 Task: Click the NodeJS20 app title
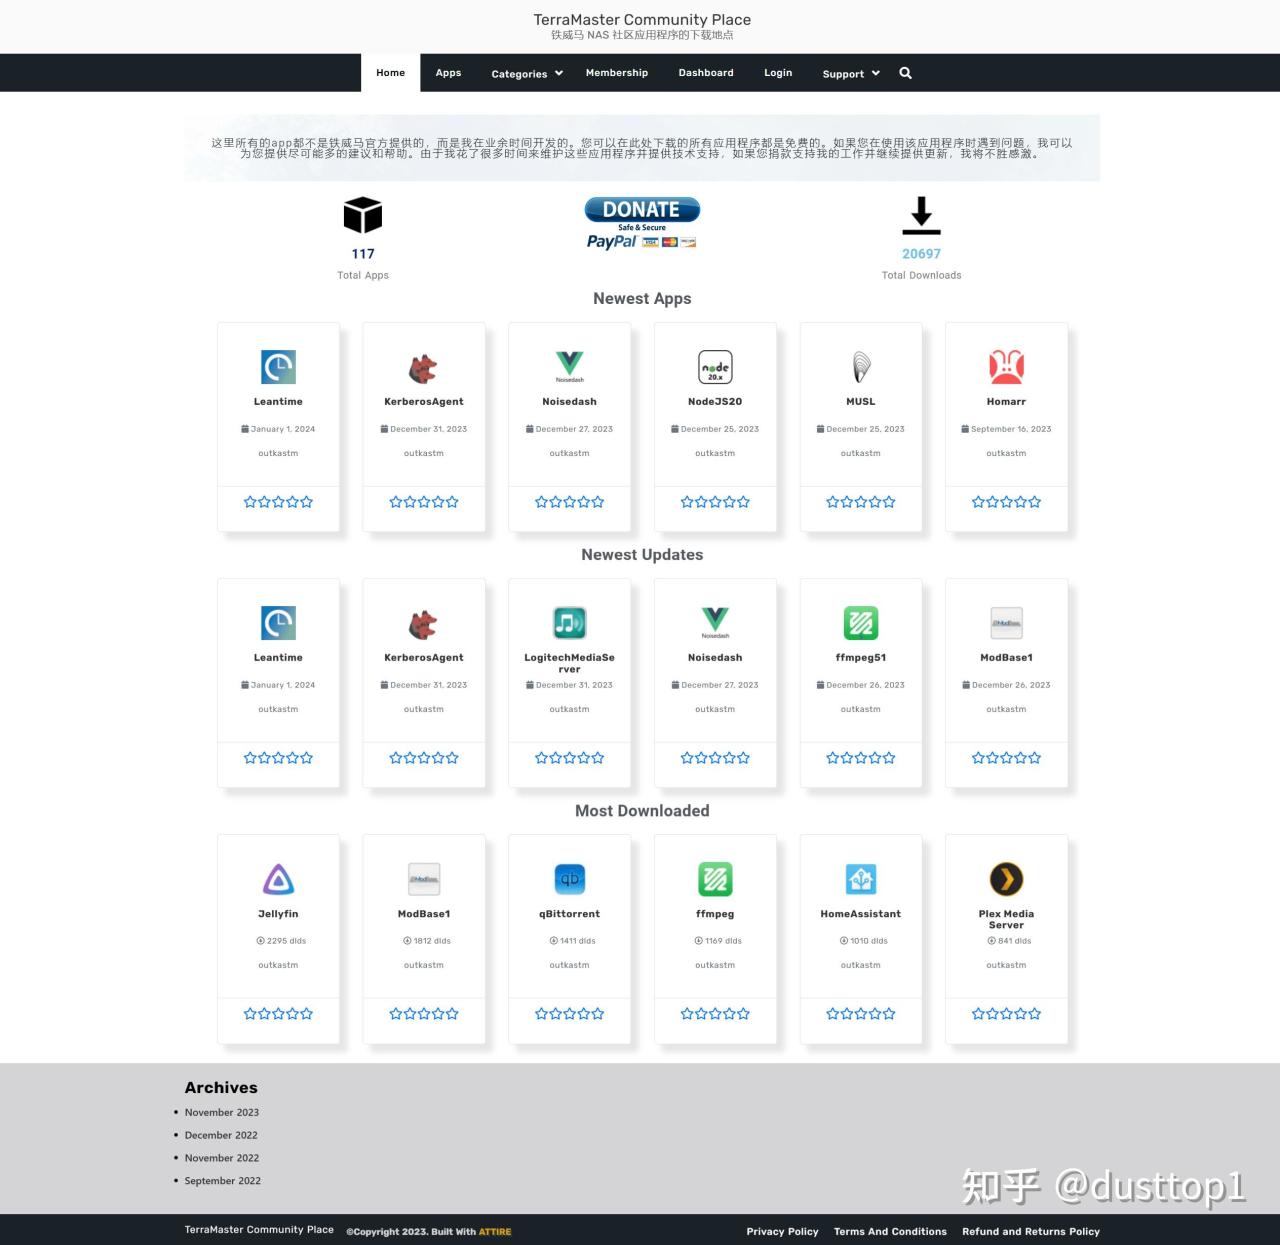point(715,402)
